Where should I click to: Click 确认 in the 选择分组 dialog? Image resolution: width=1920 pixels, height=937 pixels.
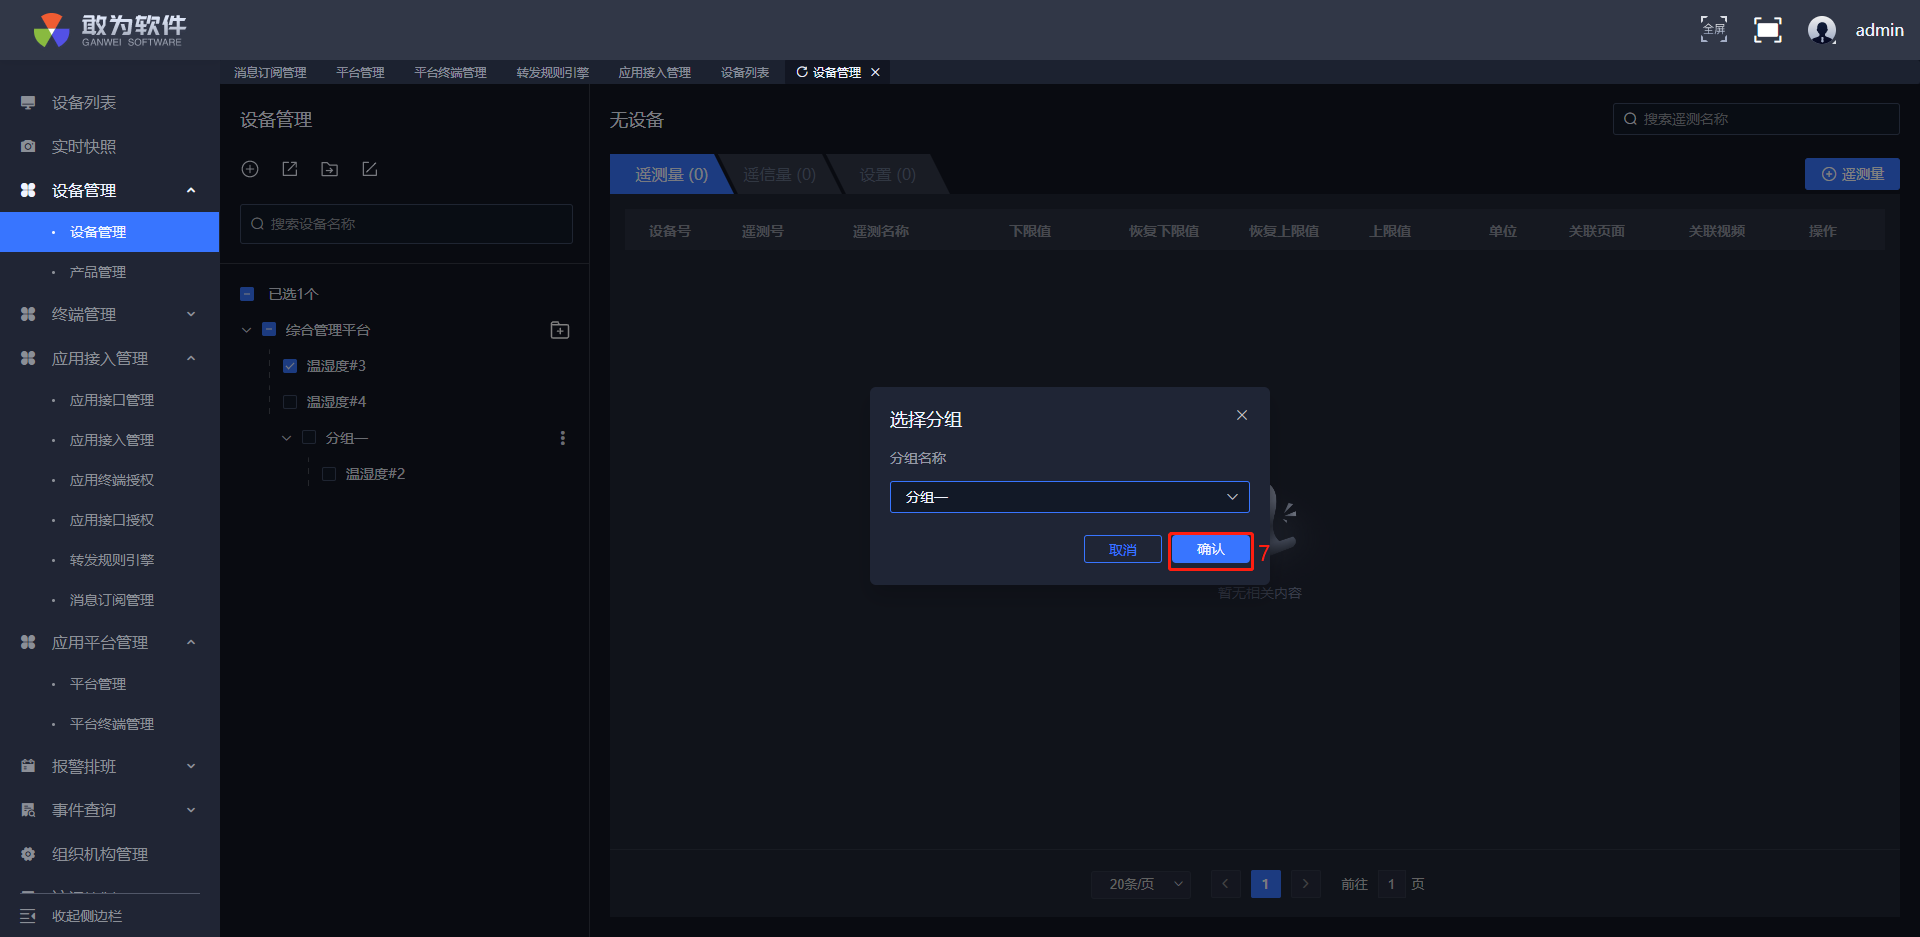point(1210,549)
